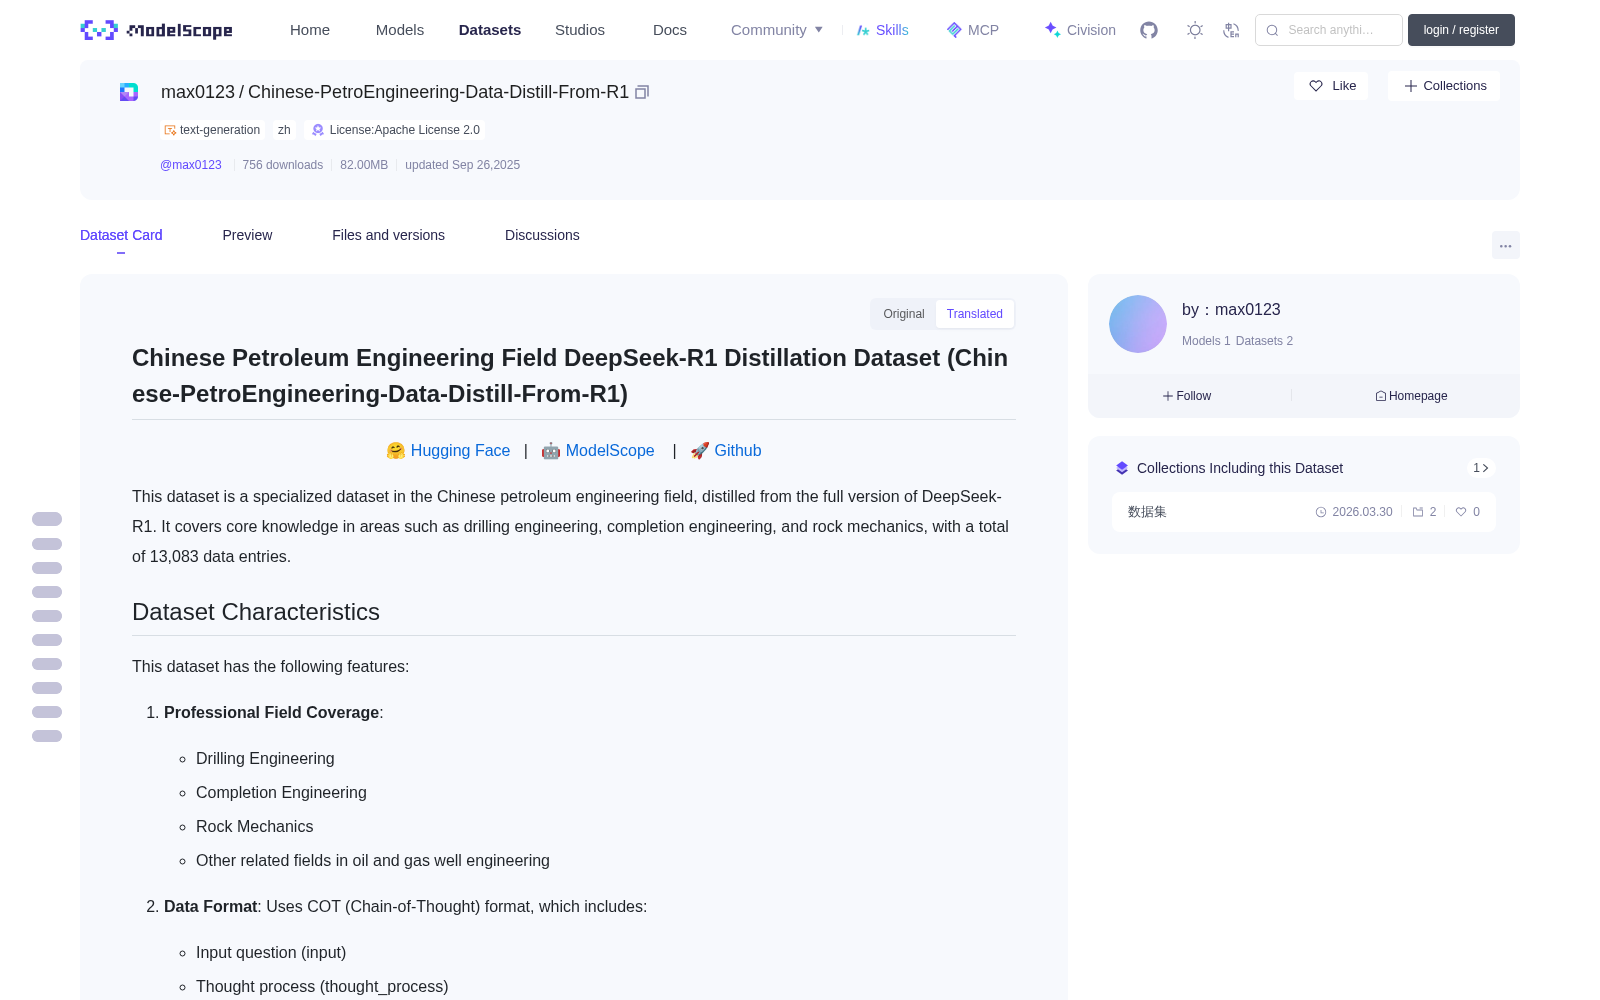Expand the Community dropdown menu

pos(777,30)
